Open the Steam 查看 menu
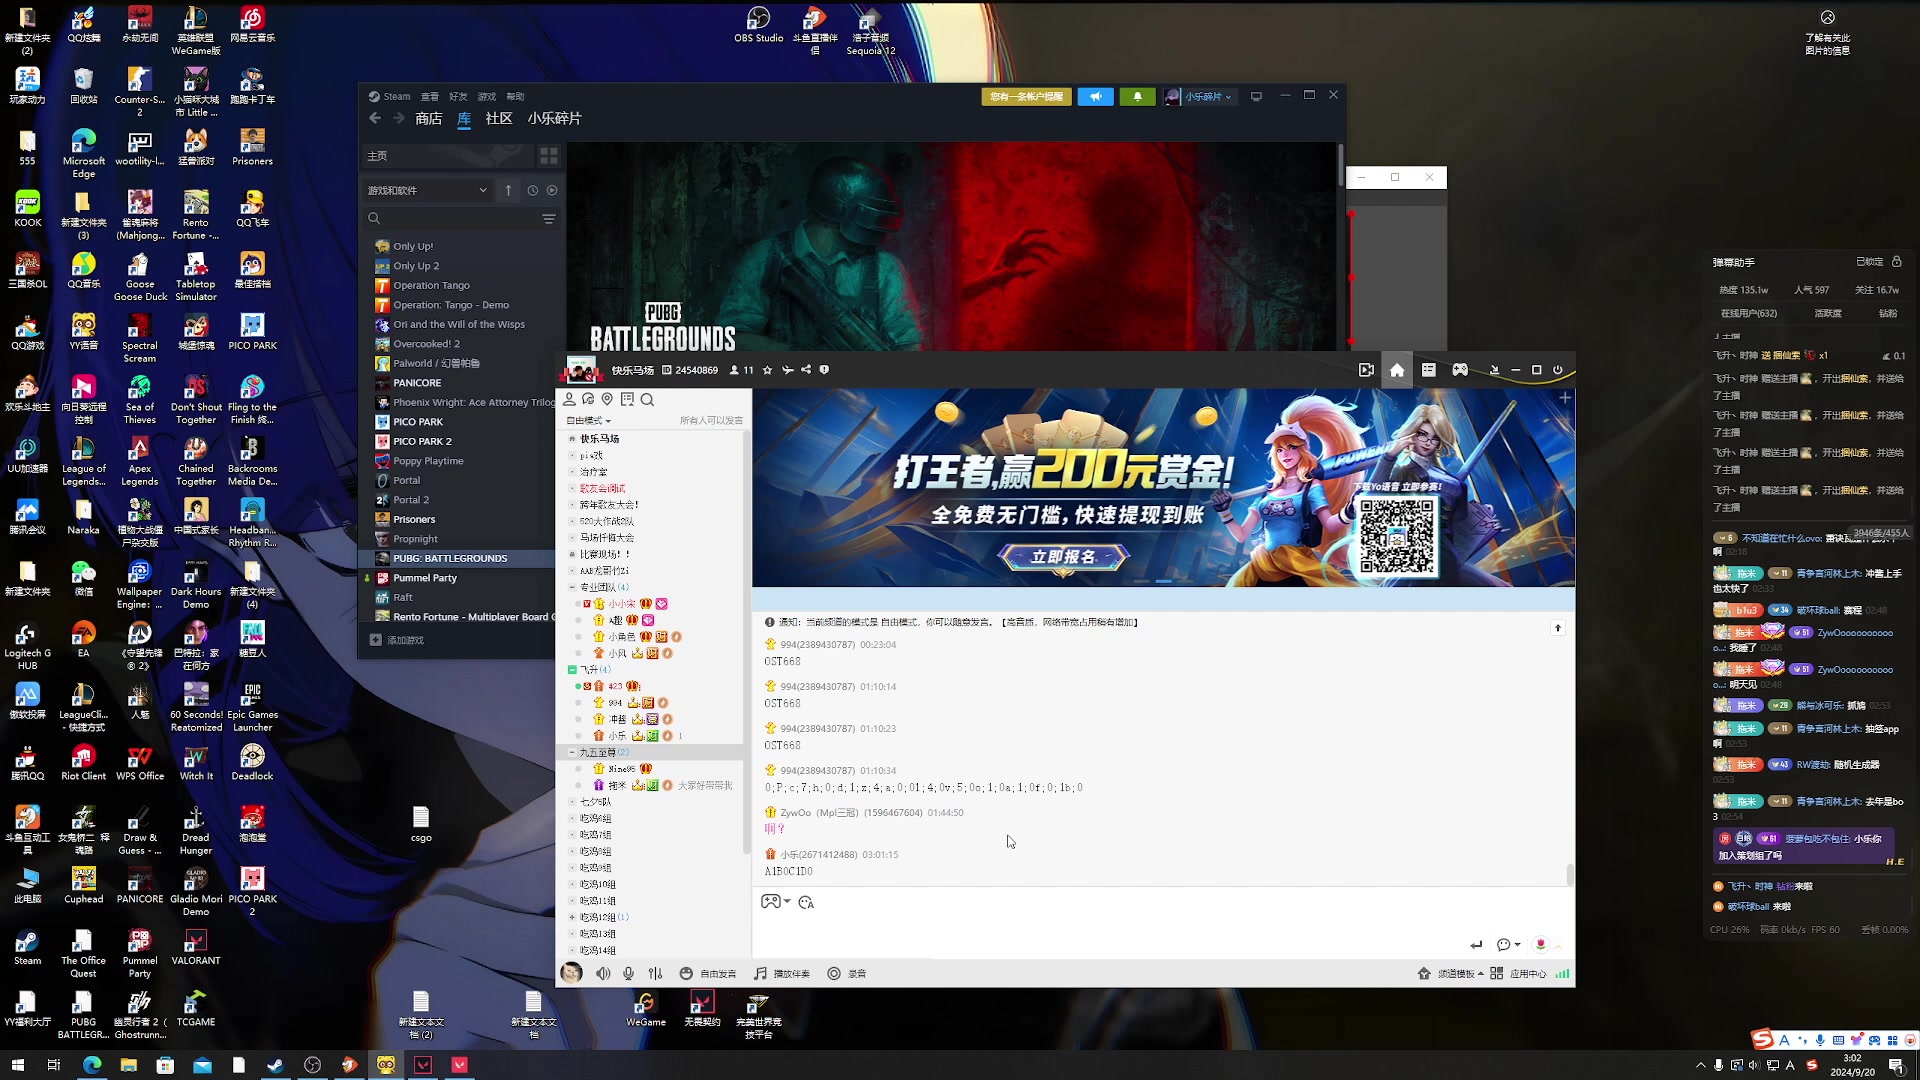1920x1080 pixels. click(x=429, y=97)
